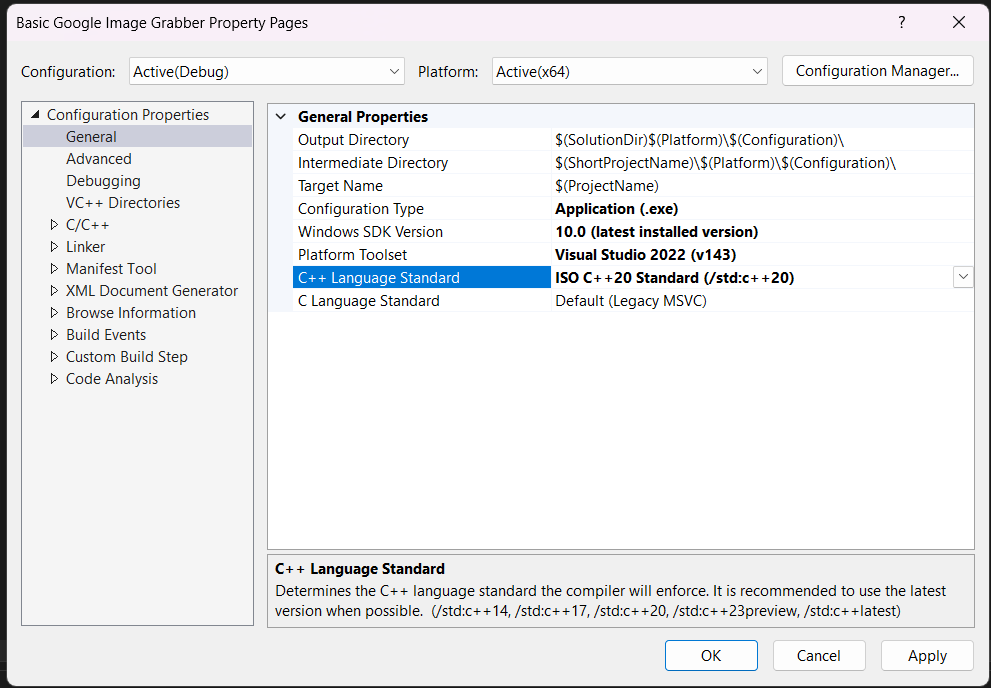Open the VC++ Directories page
This screenshot has height=688, width=991.
coord(123,203)
